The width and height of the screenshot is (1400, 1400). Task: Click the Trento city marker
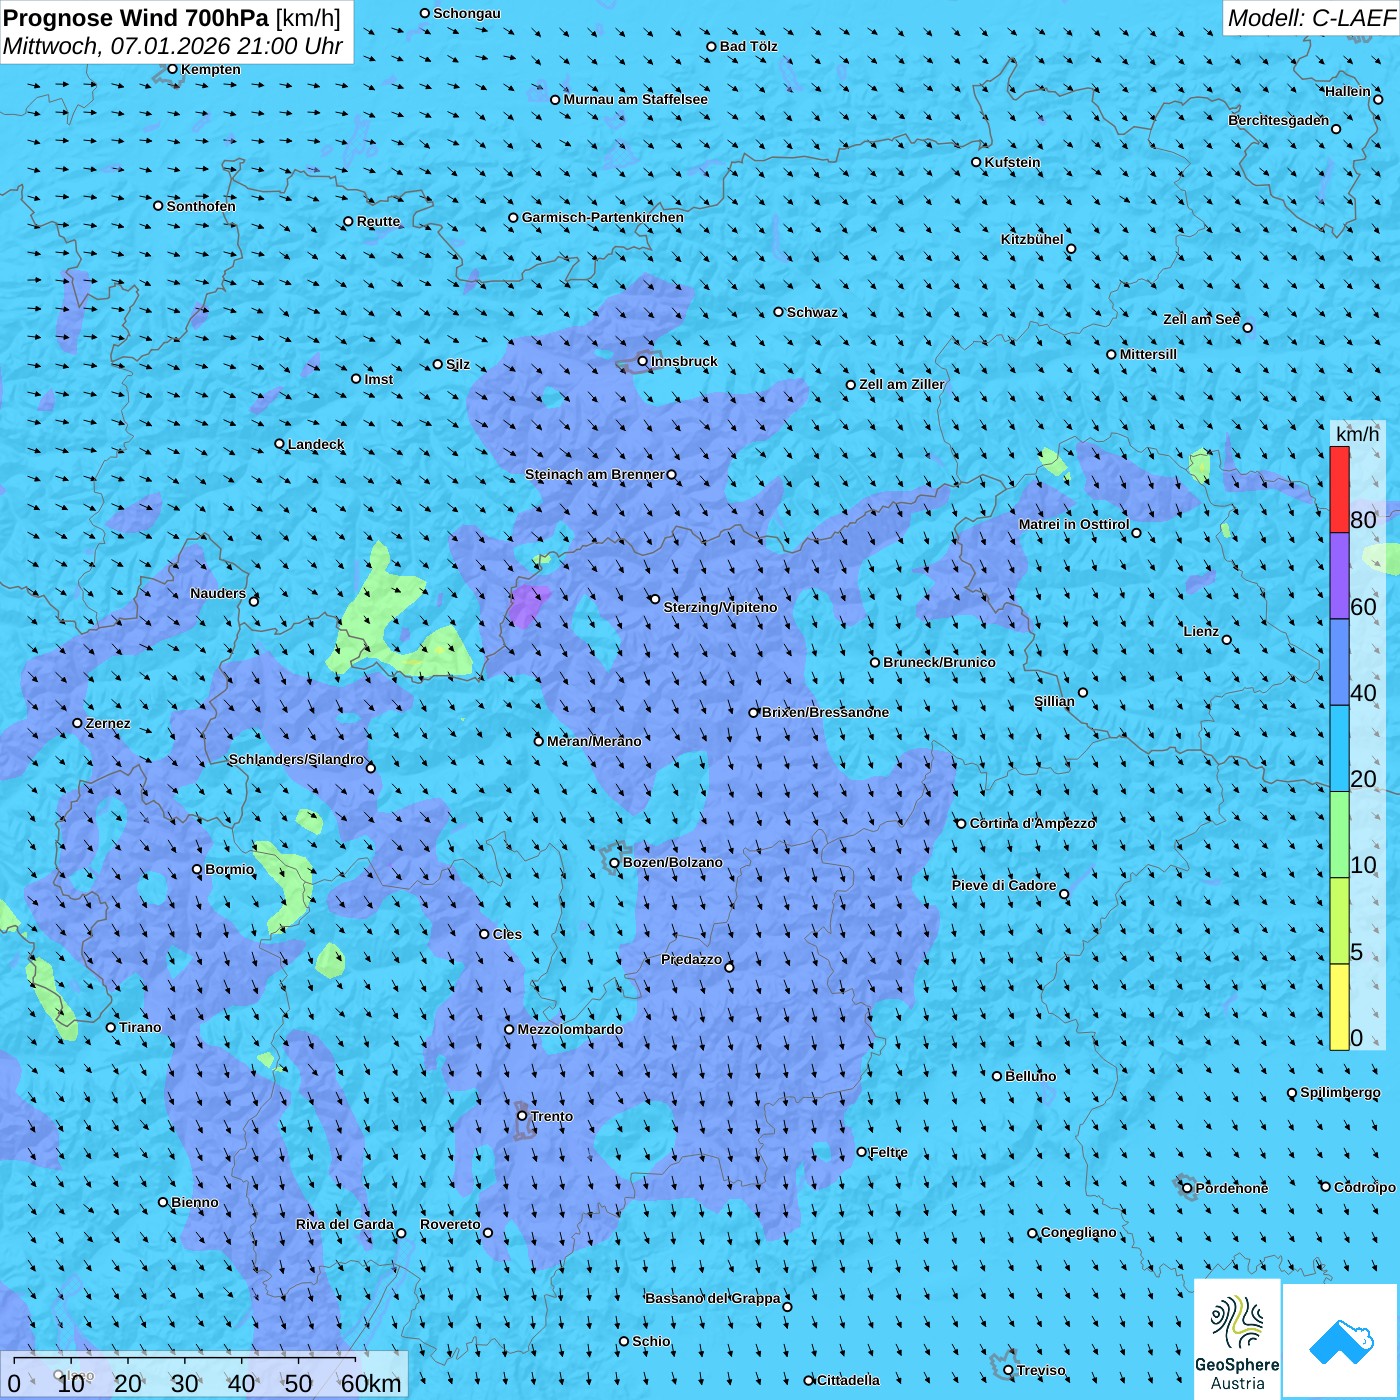[x=522, y=1116]
